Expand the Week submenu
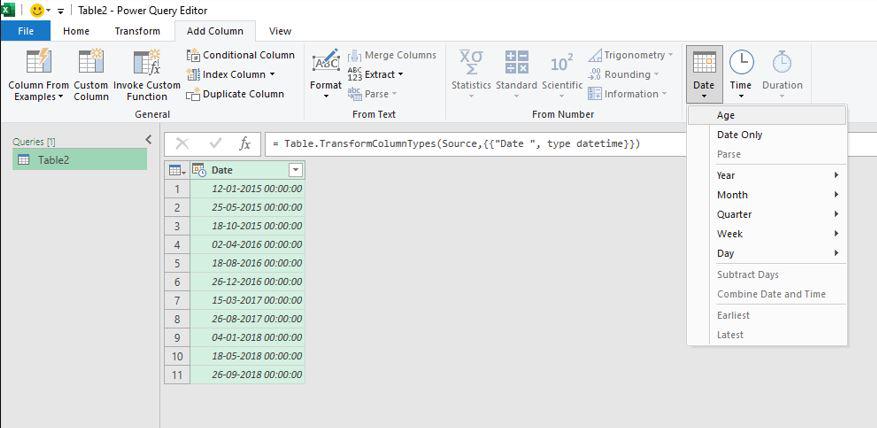Viewport: 877px width, 428px height. click(767, 234)
